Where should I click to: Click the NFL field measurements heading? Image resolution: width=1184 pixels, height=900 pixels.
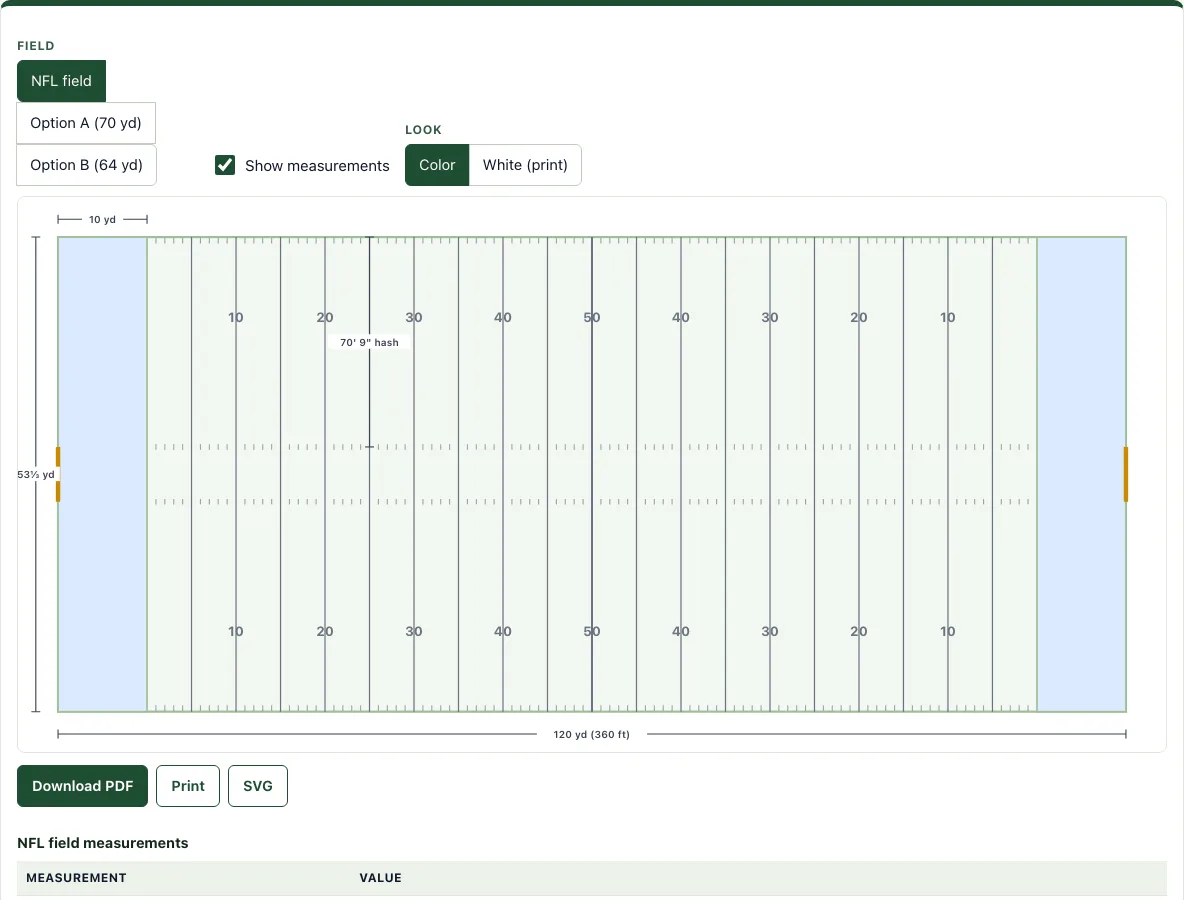[103, 843]
